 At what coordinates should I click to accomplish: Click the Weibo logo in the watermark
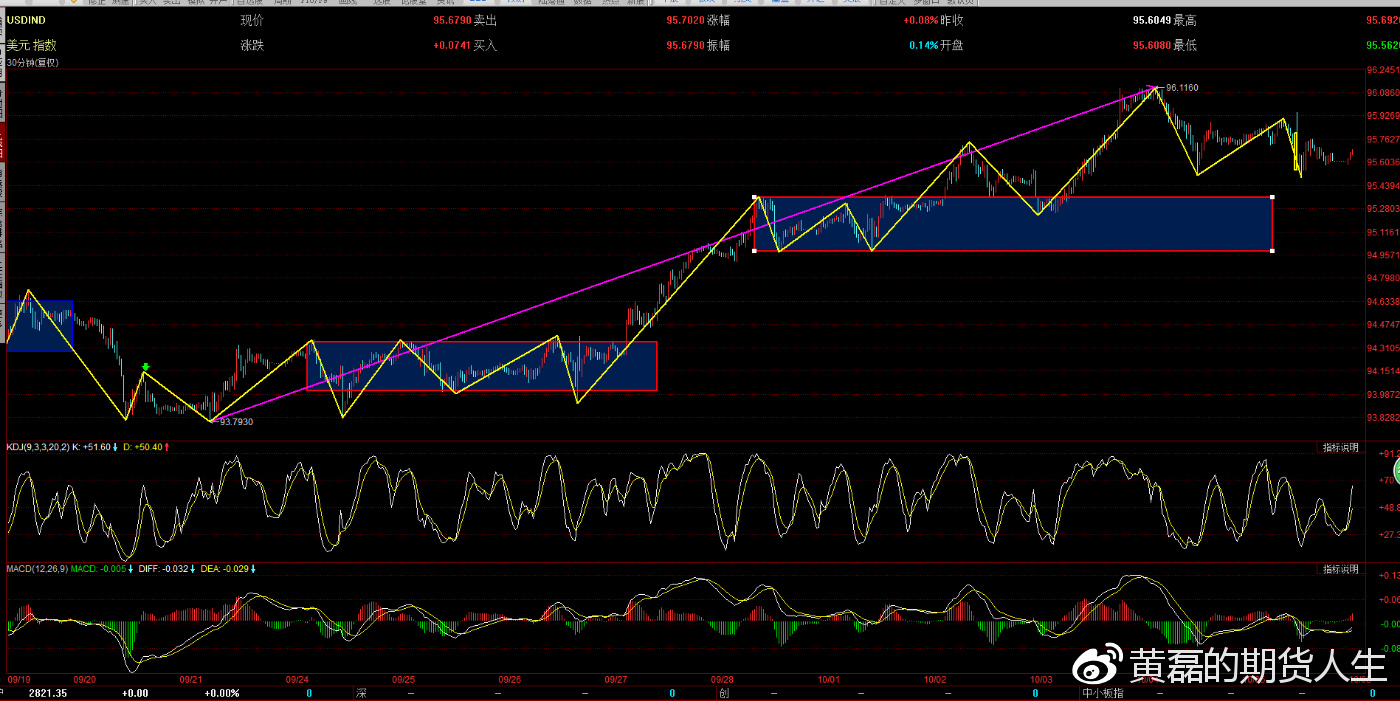click(1100, 664)
